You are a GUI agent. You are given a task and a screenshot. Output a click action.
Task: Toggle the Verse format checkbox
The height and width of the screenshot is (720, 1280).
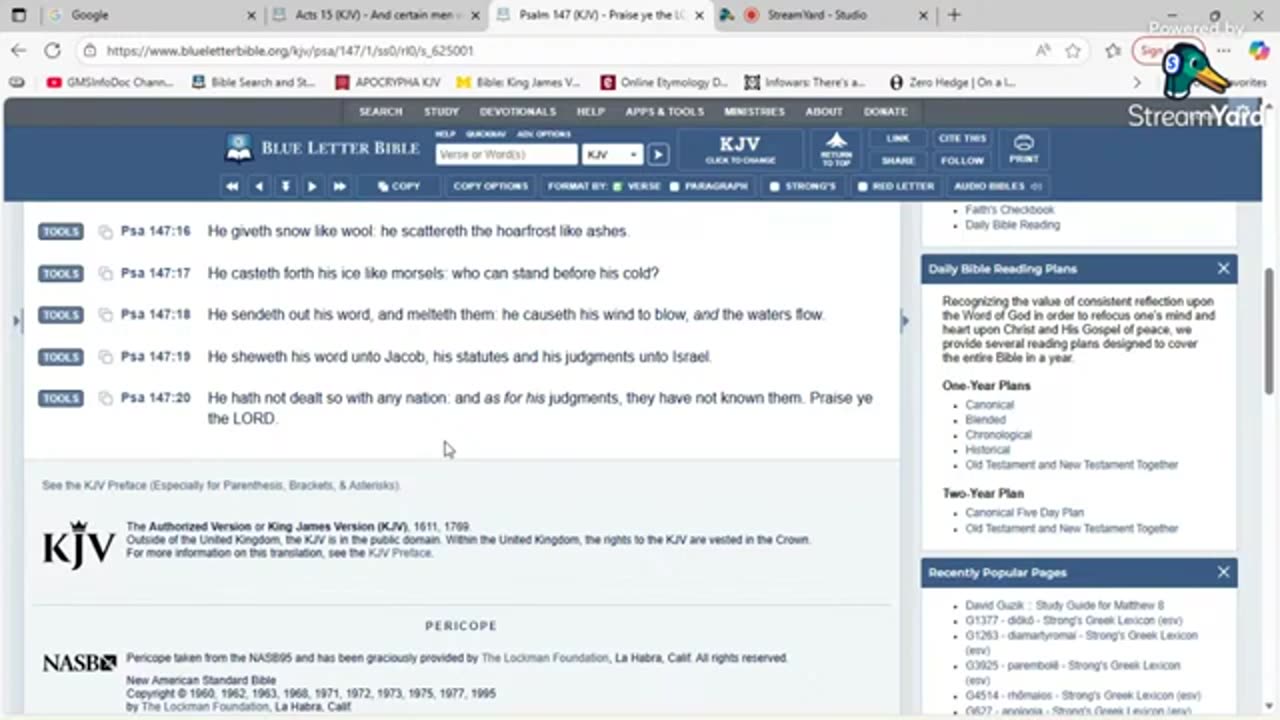(617, 186)
